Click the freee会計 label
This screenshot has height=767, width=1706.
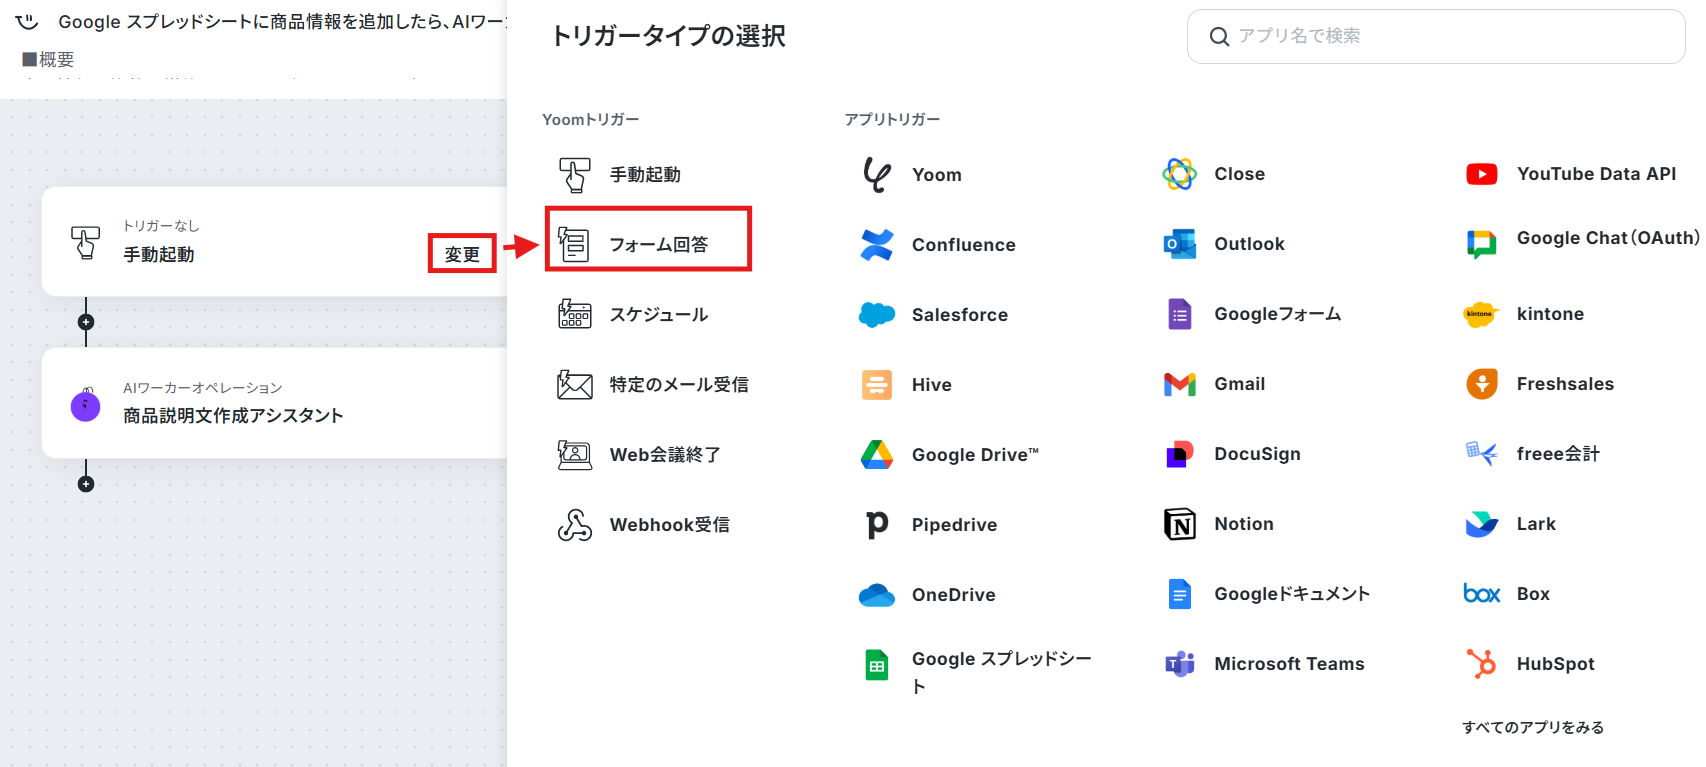pos(1558,454)
